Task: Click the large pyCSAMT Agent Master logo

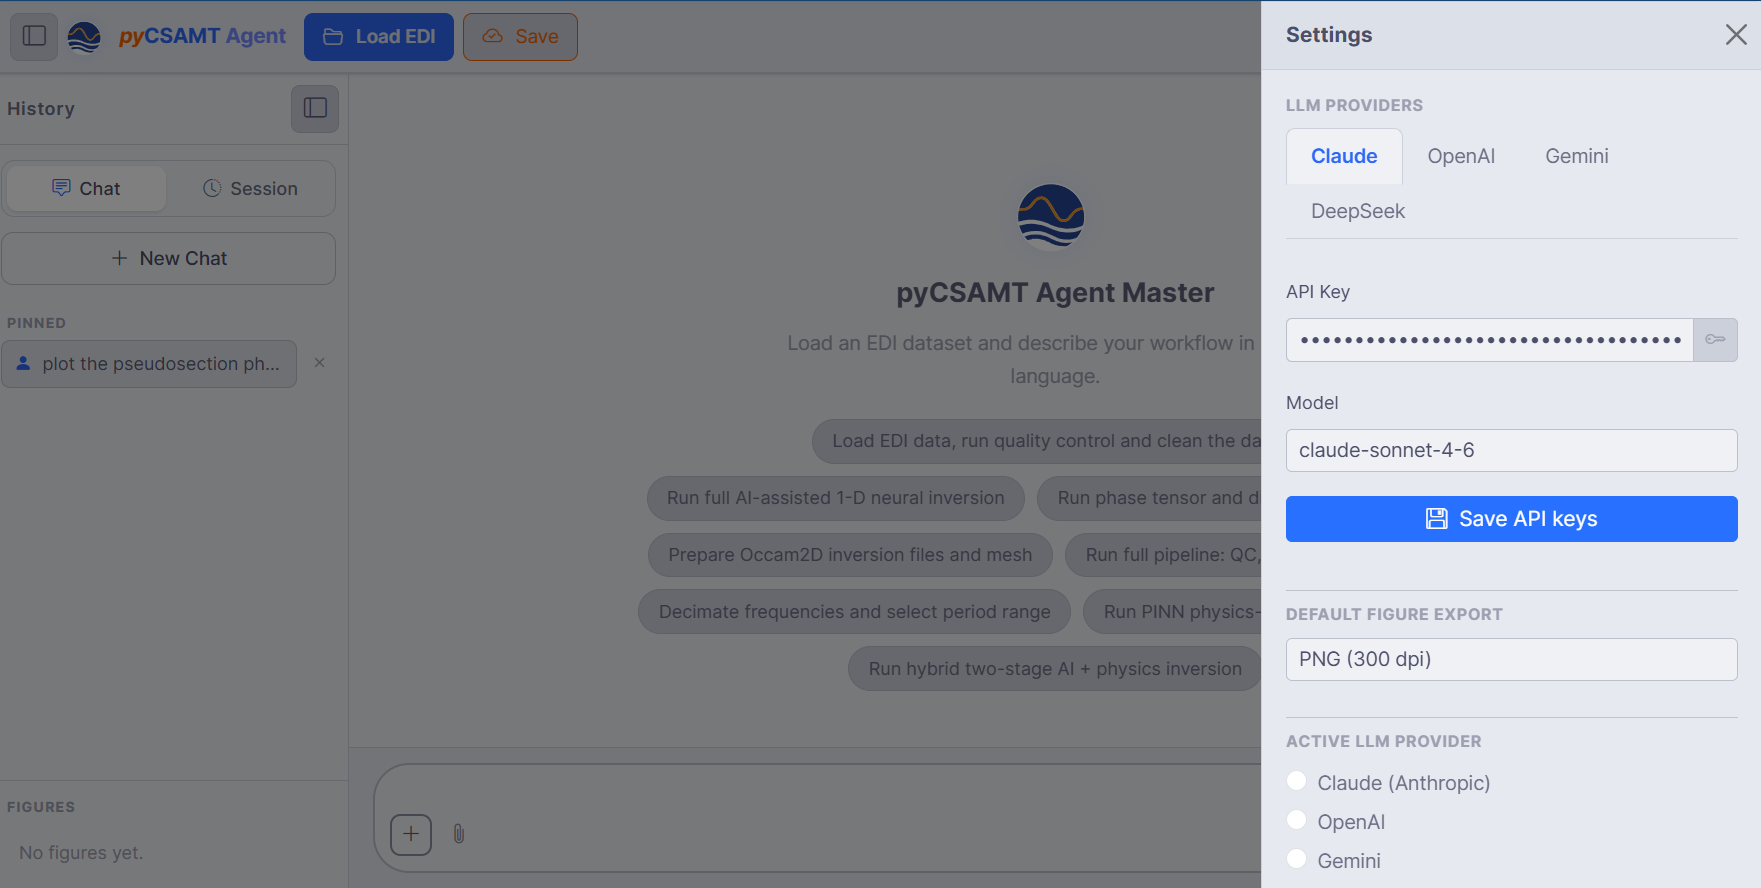Action: point(1051,217)
